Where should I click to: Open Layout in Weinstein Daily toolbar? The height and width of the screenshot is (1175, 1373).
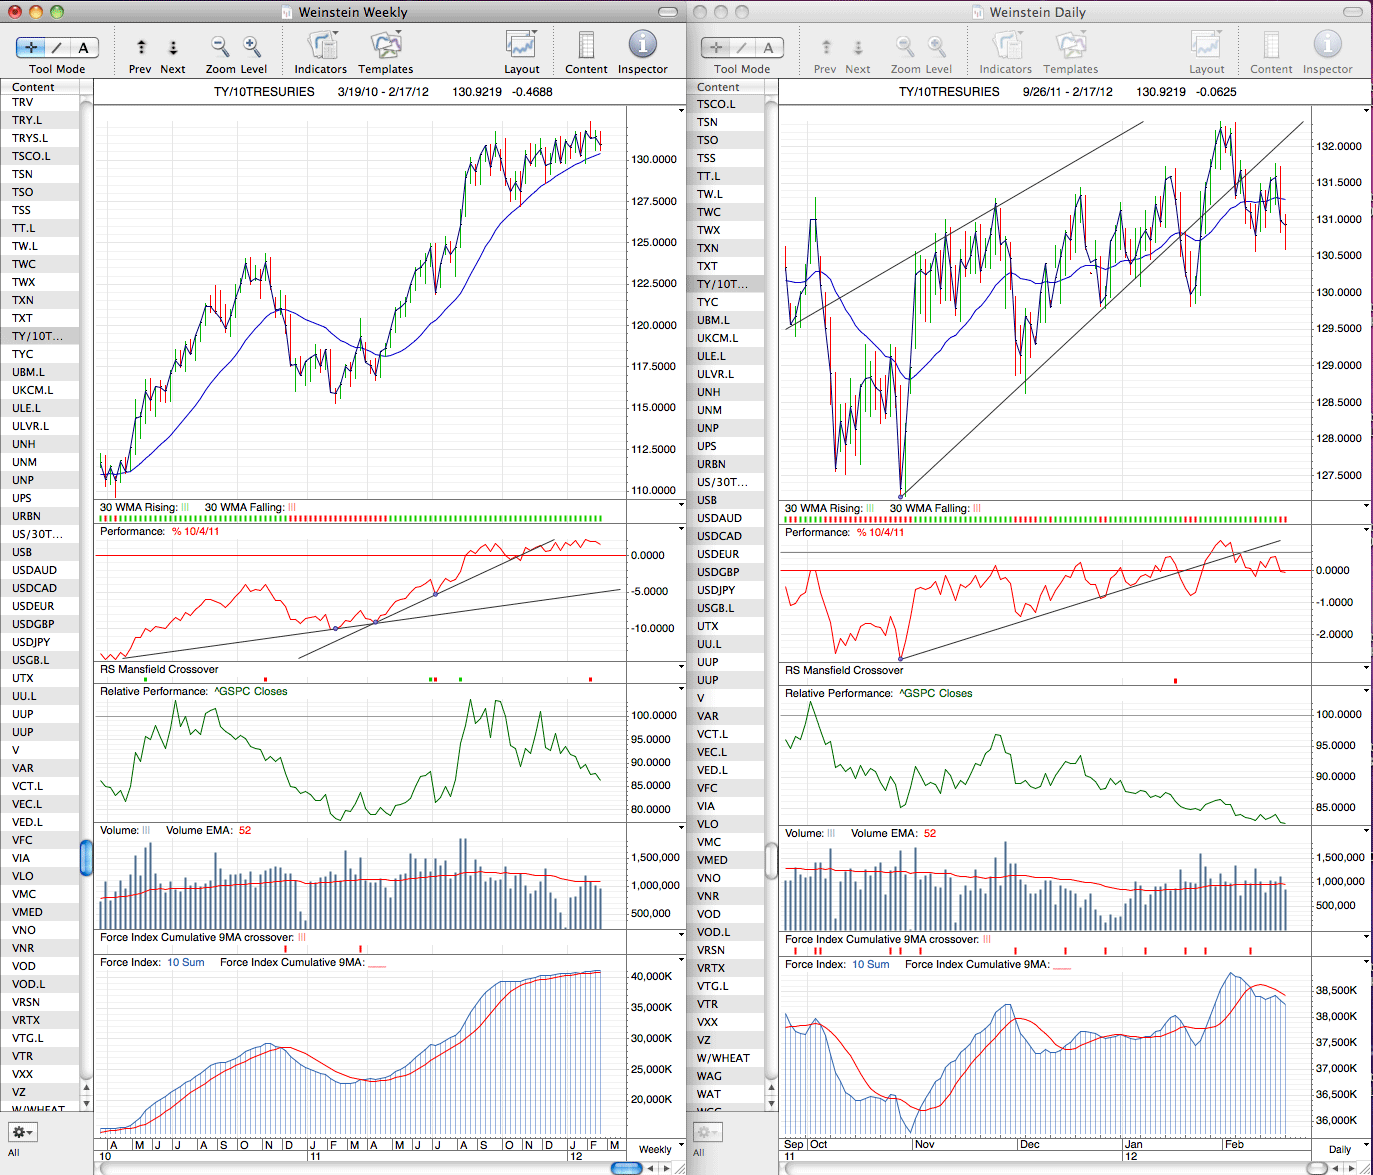click(x=1207, y=46)
